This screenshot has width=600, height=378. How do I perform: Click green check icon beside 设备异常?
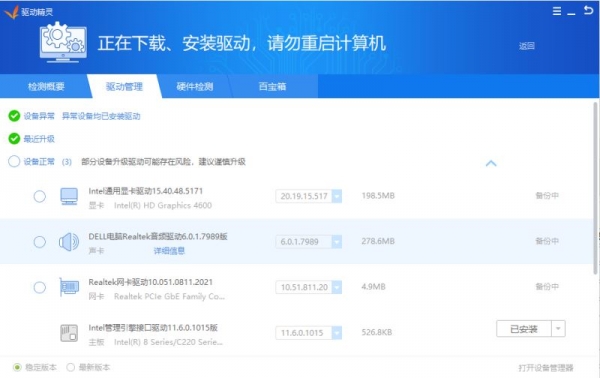(14, 116)
